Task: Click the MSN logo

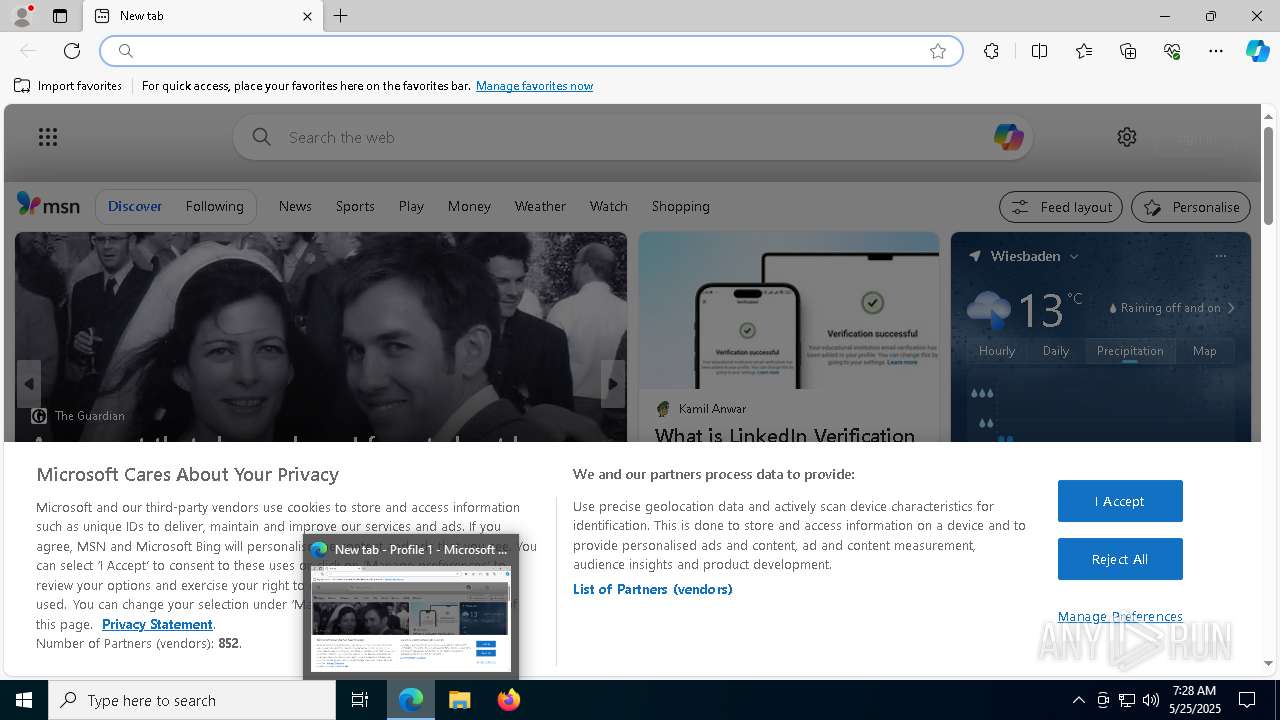Action: tap(48, 205)
